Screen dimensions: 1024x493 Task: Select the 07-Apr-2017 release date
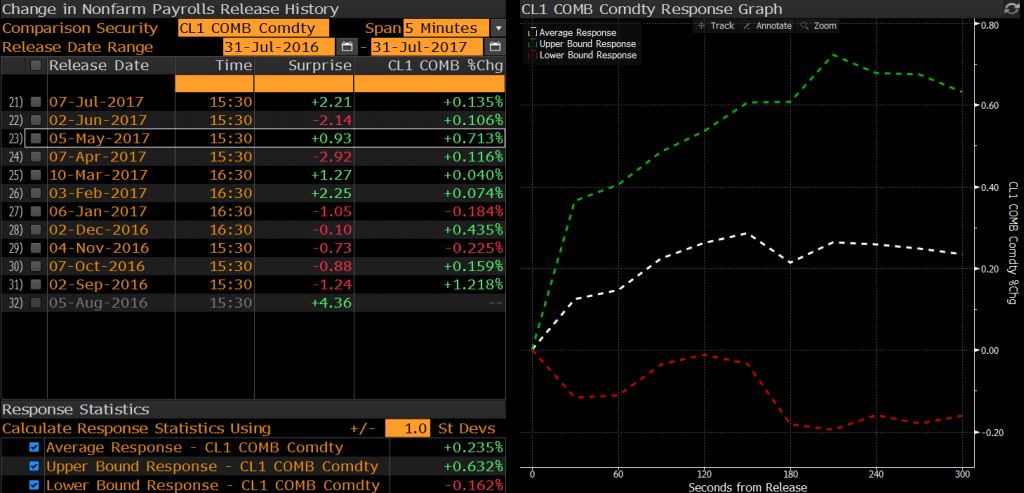97,157
